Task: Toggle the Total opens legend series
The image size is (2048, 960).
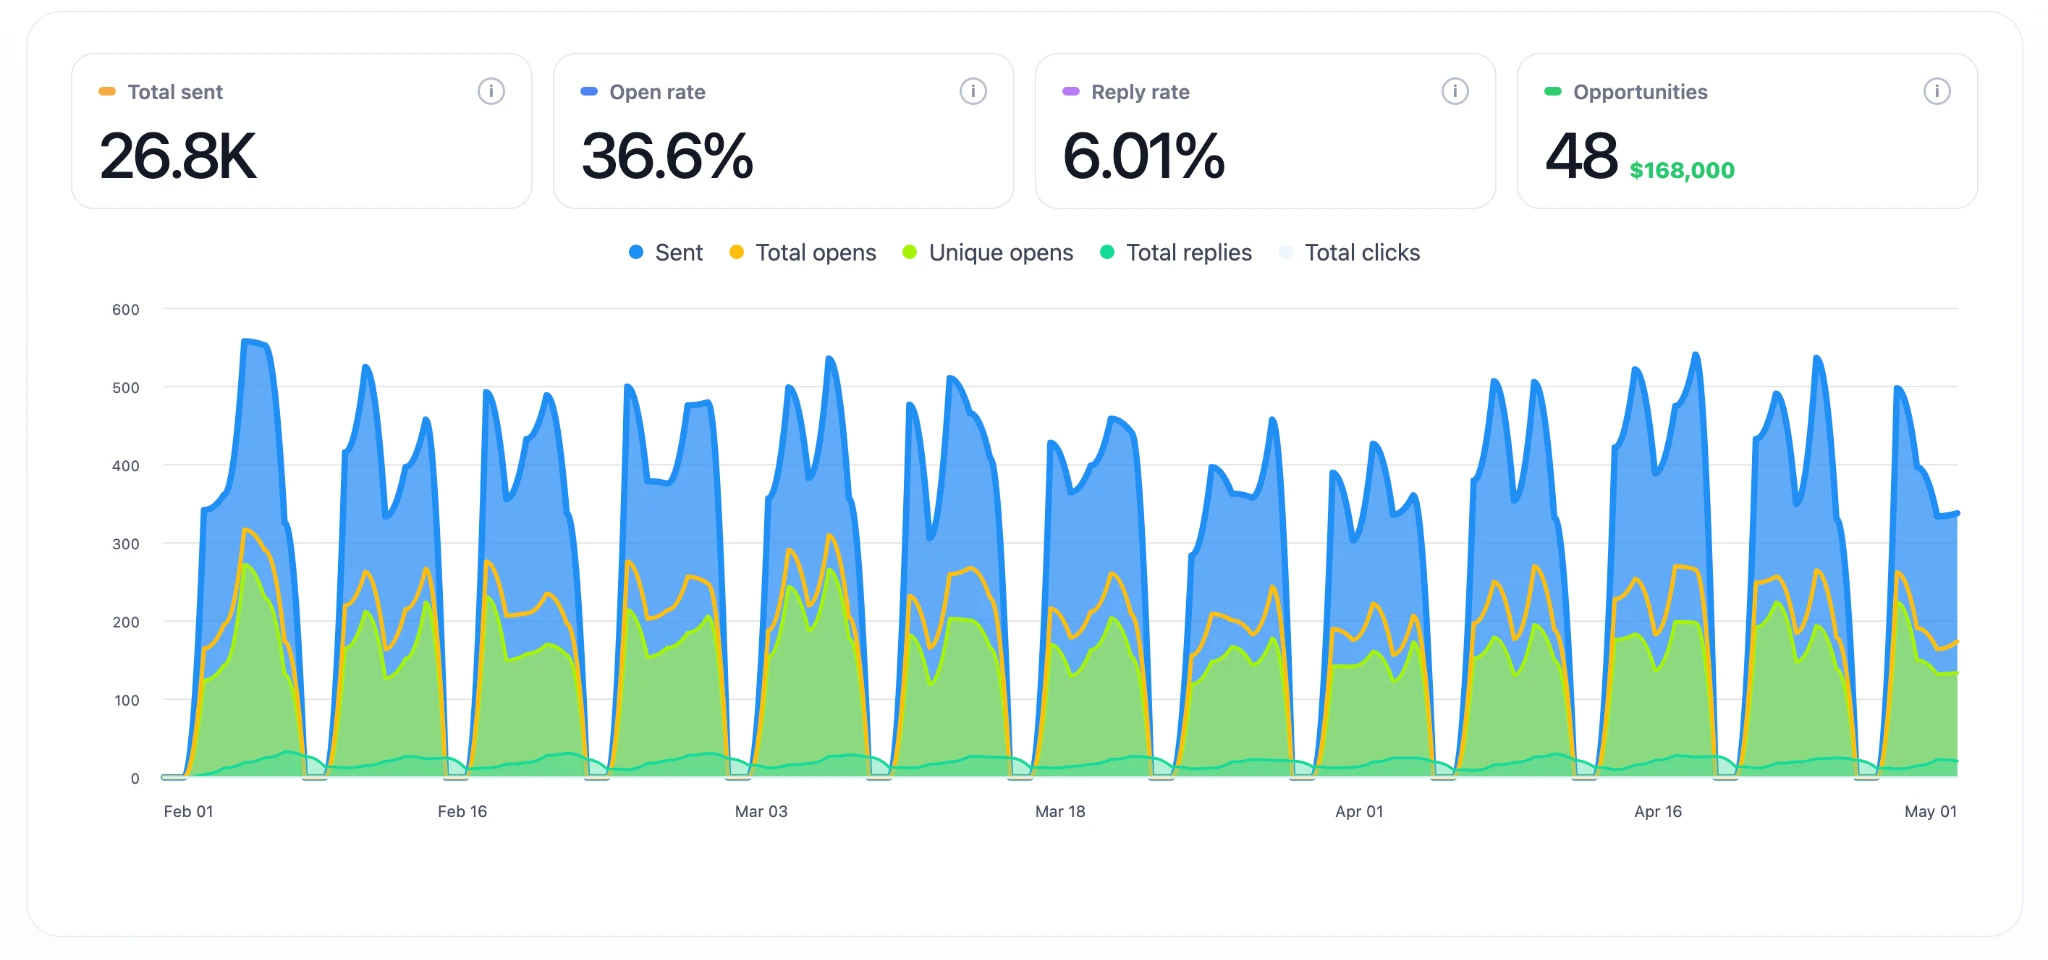Action: [803, 253]
